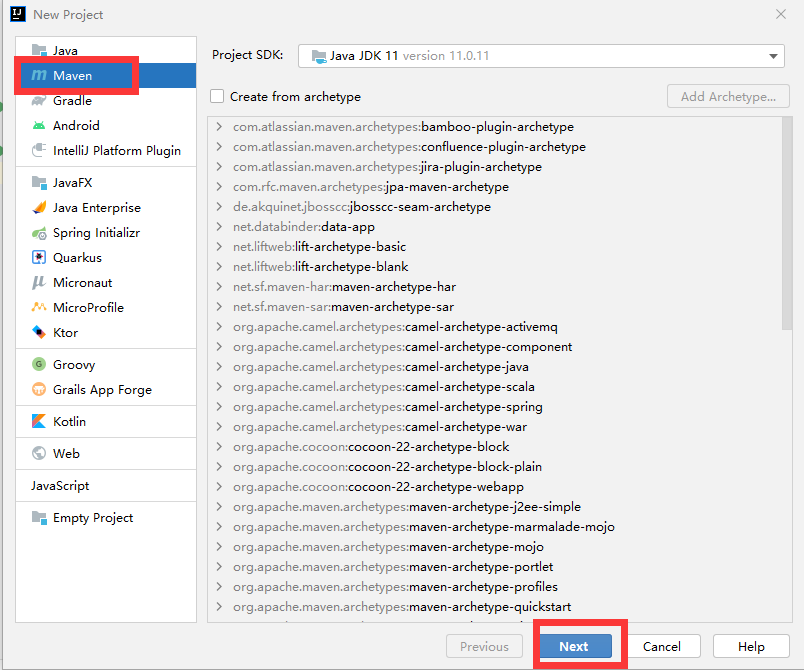Select cocoon-22-archetype-block-plain row

point(495,466)
